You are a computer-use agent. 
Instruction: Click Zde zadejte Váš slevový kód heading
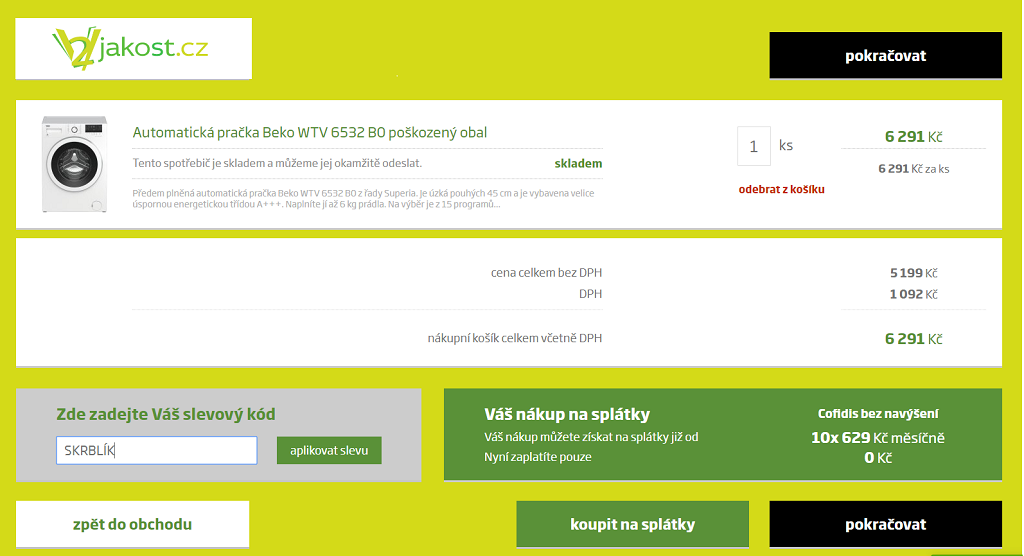coord(166,414)
